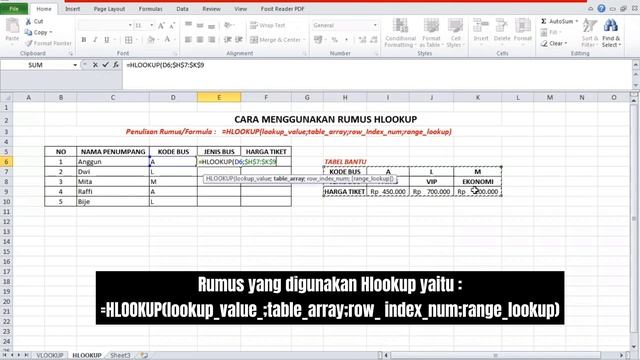Click the Font Color letter A icon
Image resolution: width=640 pixels, height=360 pixels.
click(x=167, y=40)
